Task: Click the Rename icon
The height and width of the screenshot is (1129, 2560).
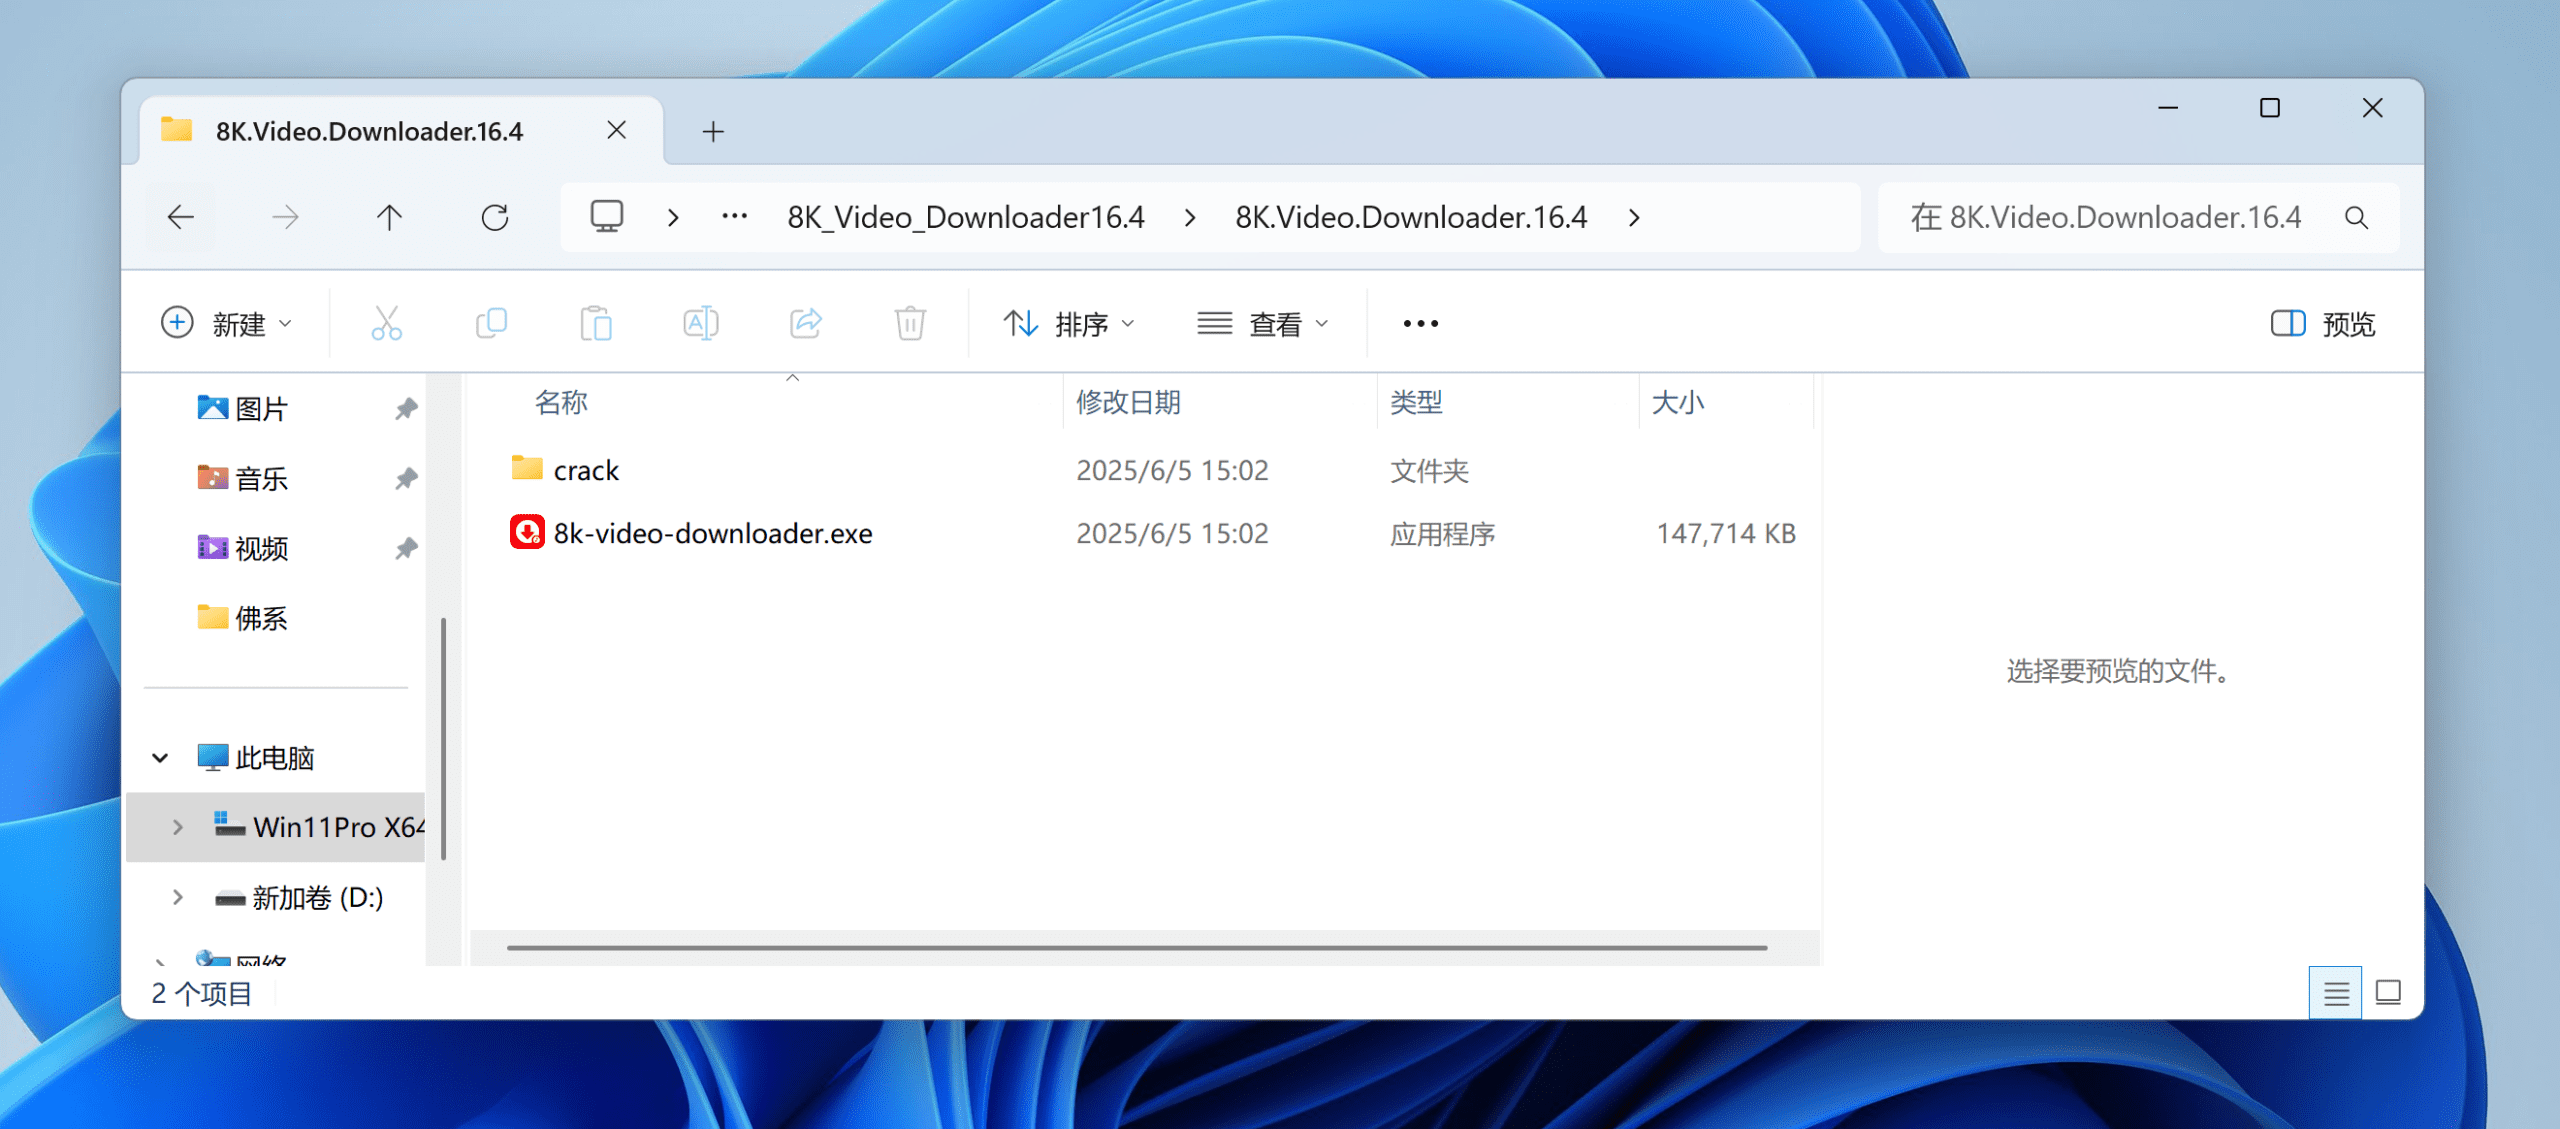Action: [x=700, y=323]
